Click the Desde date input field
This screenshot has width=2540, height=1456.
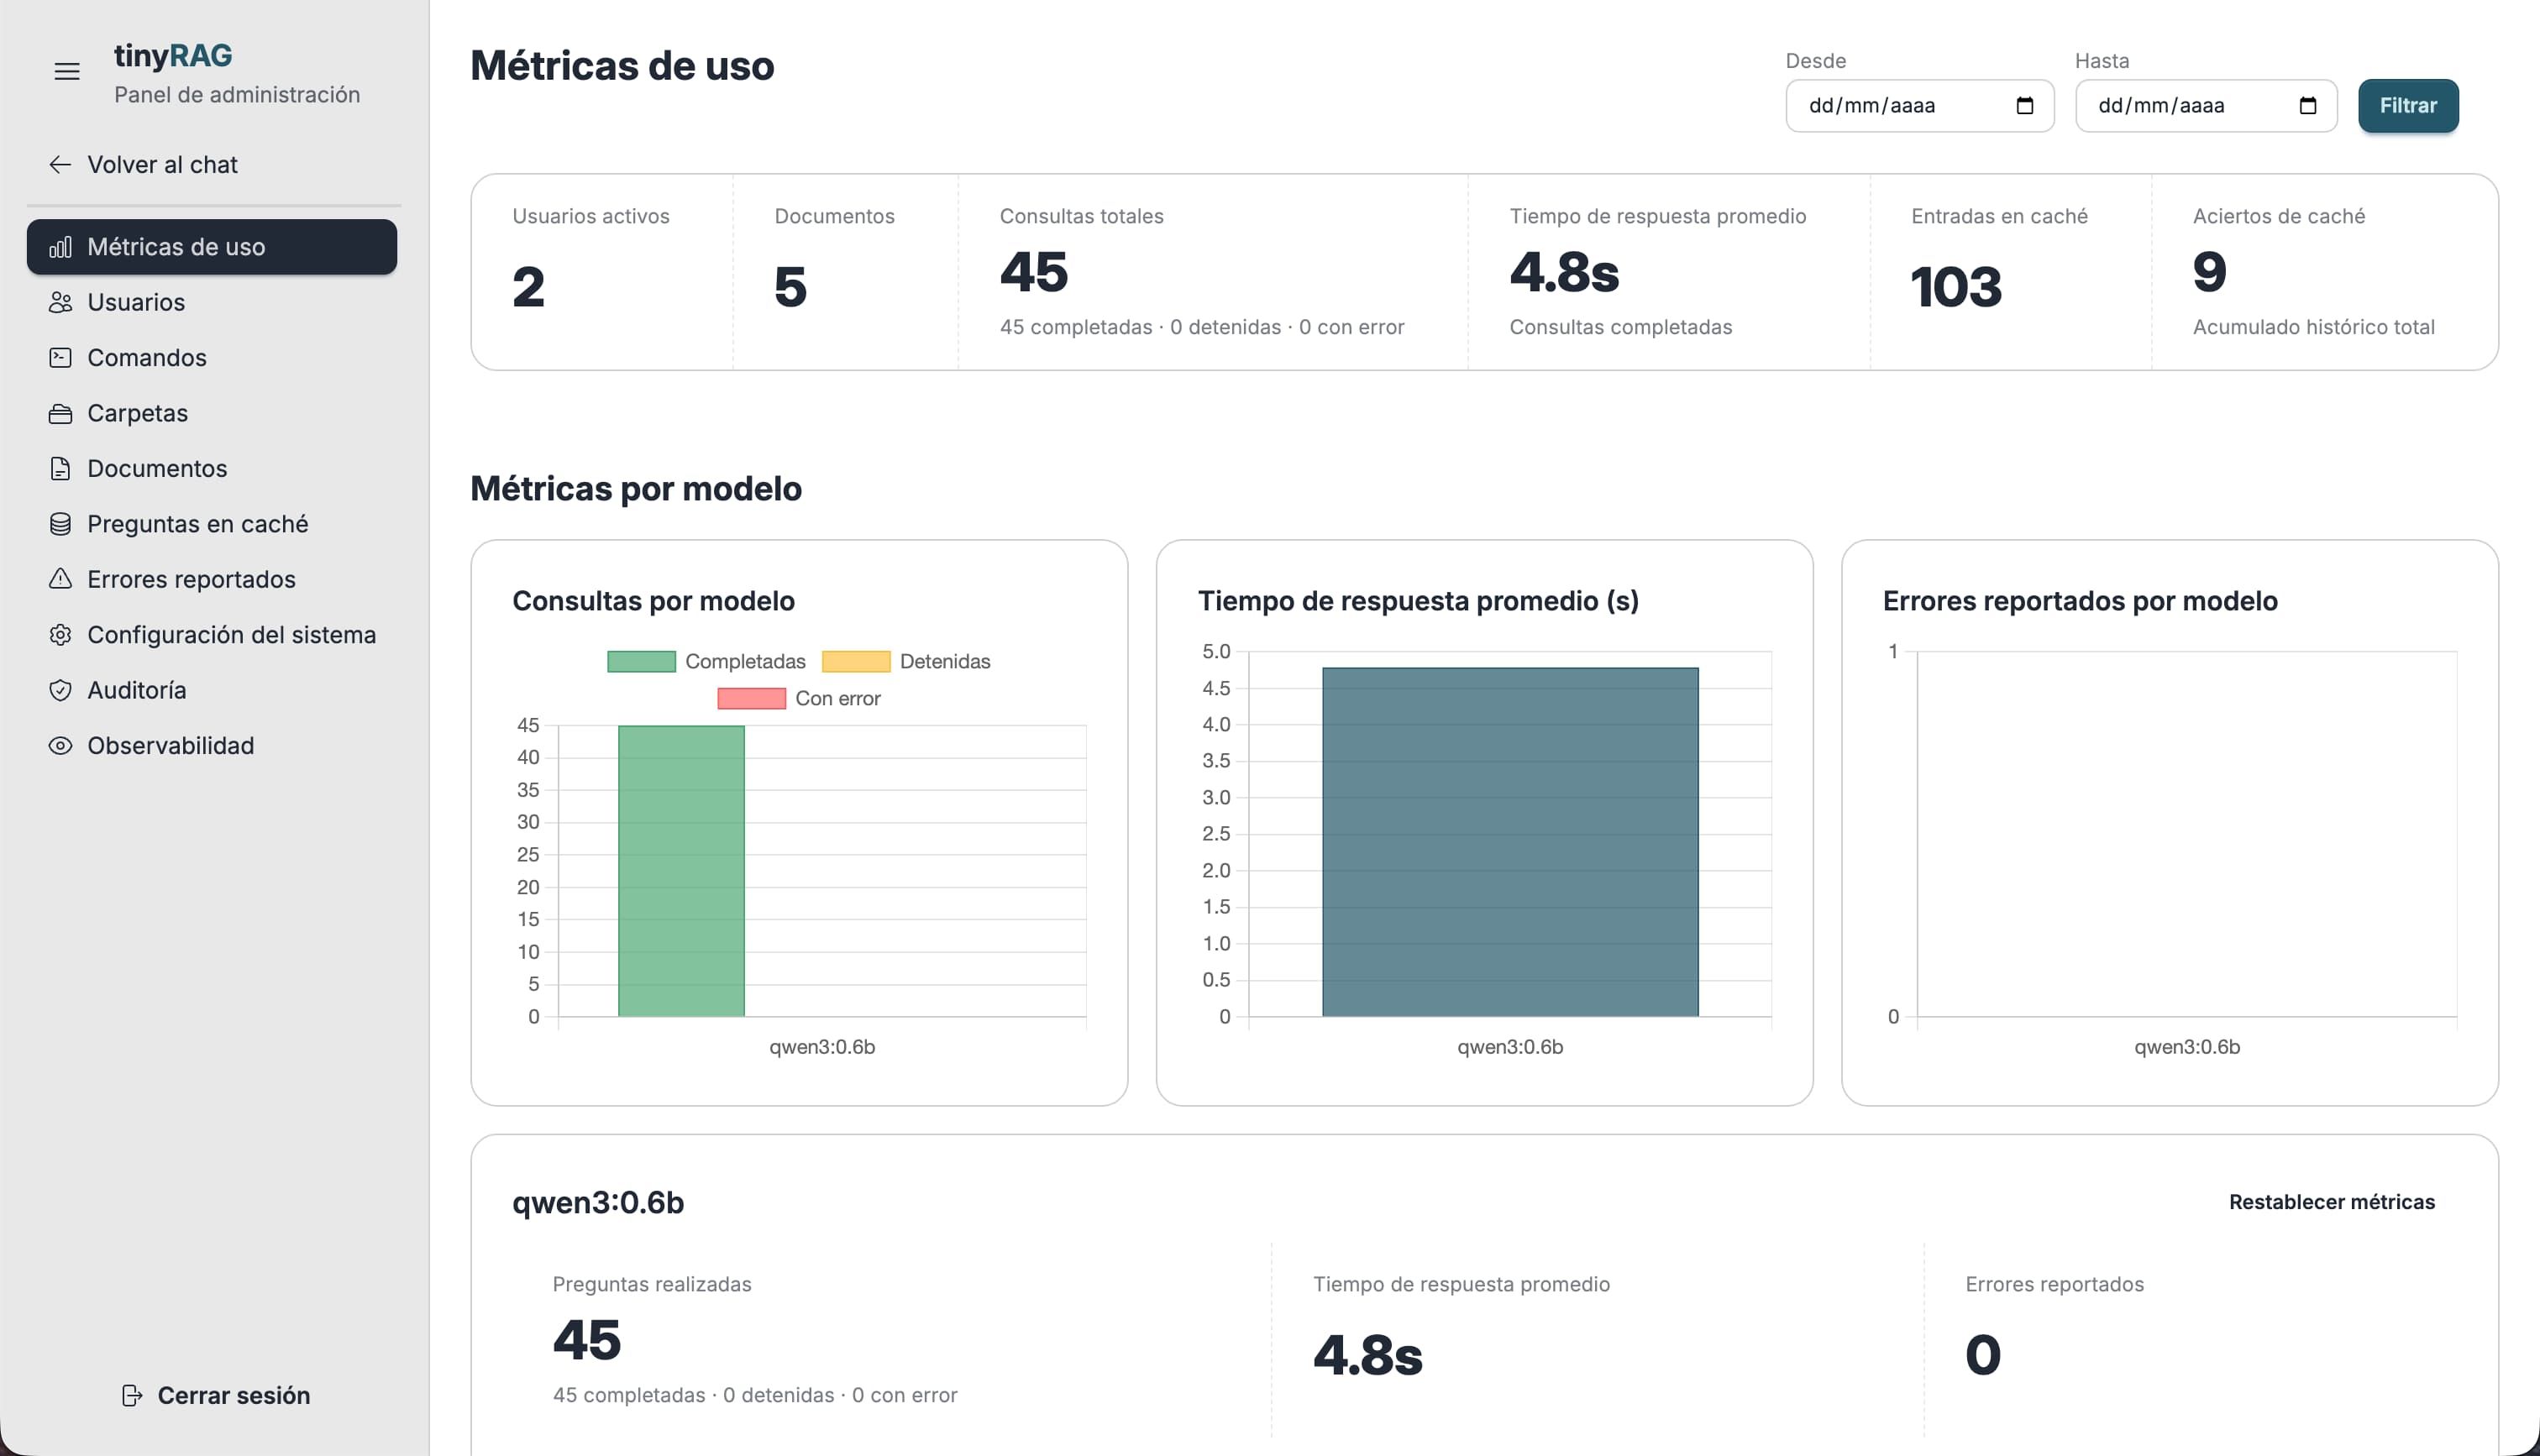click(1919, 105)
